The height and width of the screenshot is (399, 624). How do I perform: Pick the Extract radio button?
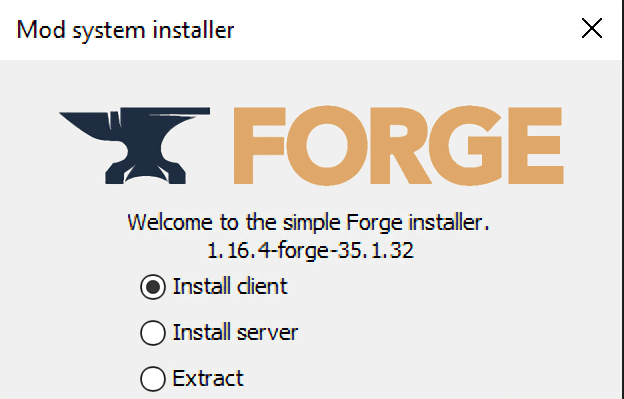coord(153,378)
